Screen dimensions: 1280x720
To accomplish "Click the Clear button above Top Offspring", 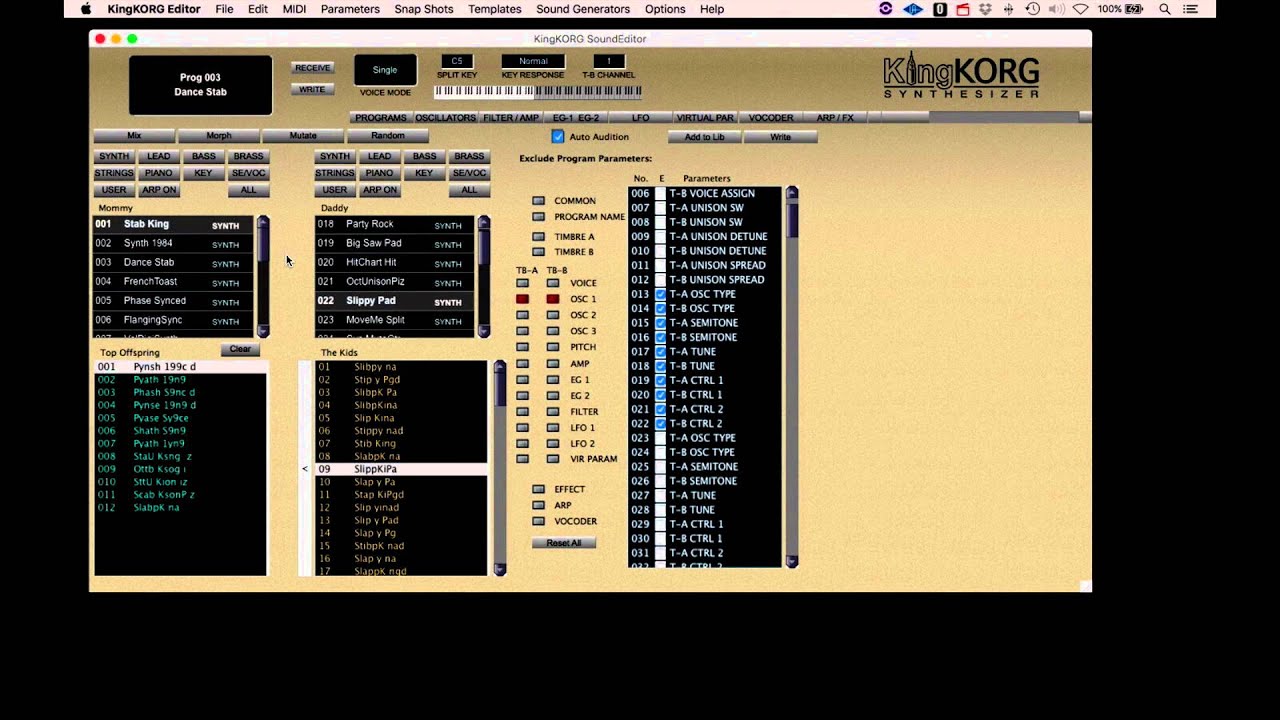I will coord(240,349).
